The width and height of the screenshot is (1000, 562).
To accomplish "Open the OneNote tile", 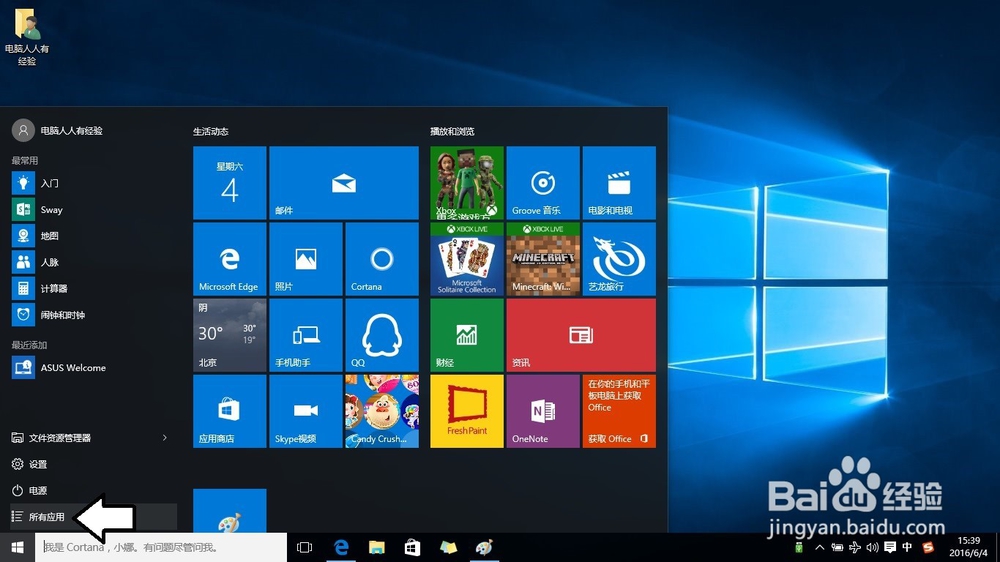I will click(x=543, y=411).
